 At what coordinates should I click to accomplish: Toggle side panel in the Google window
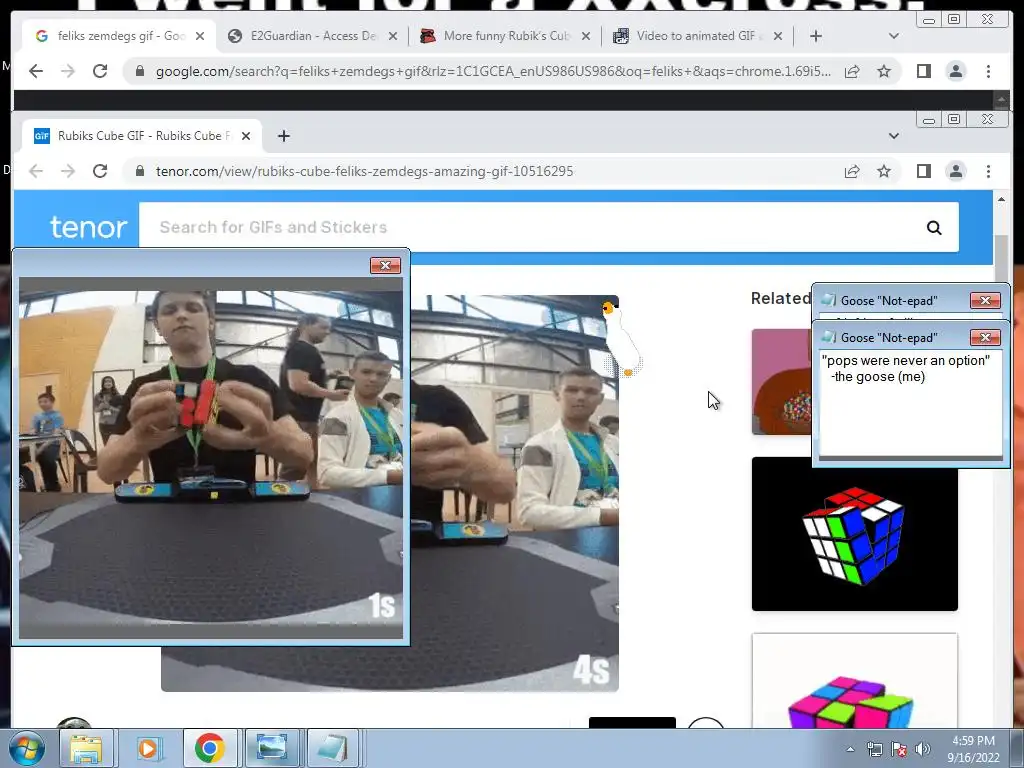[x=923, y=71]
